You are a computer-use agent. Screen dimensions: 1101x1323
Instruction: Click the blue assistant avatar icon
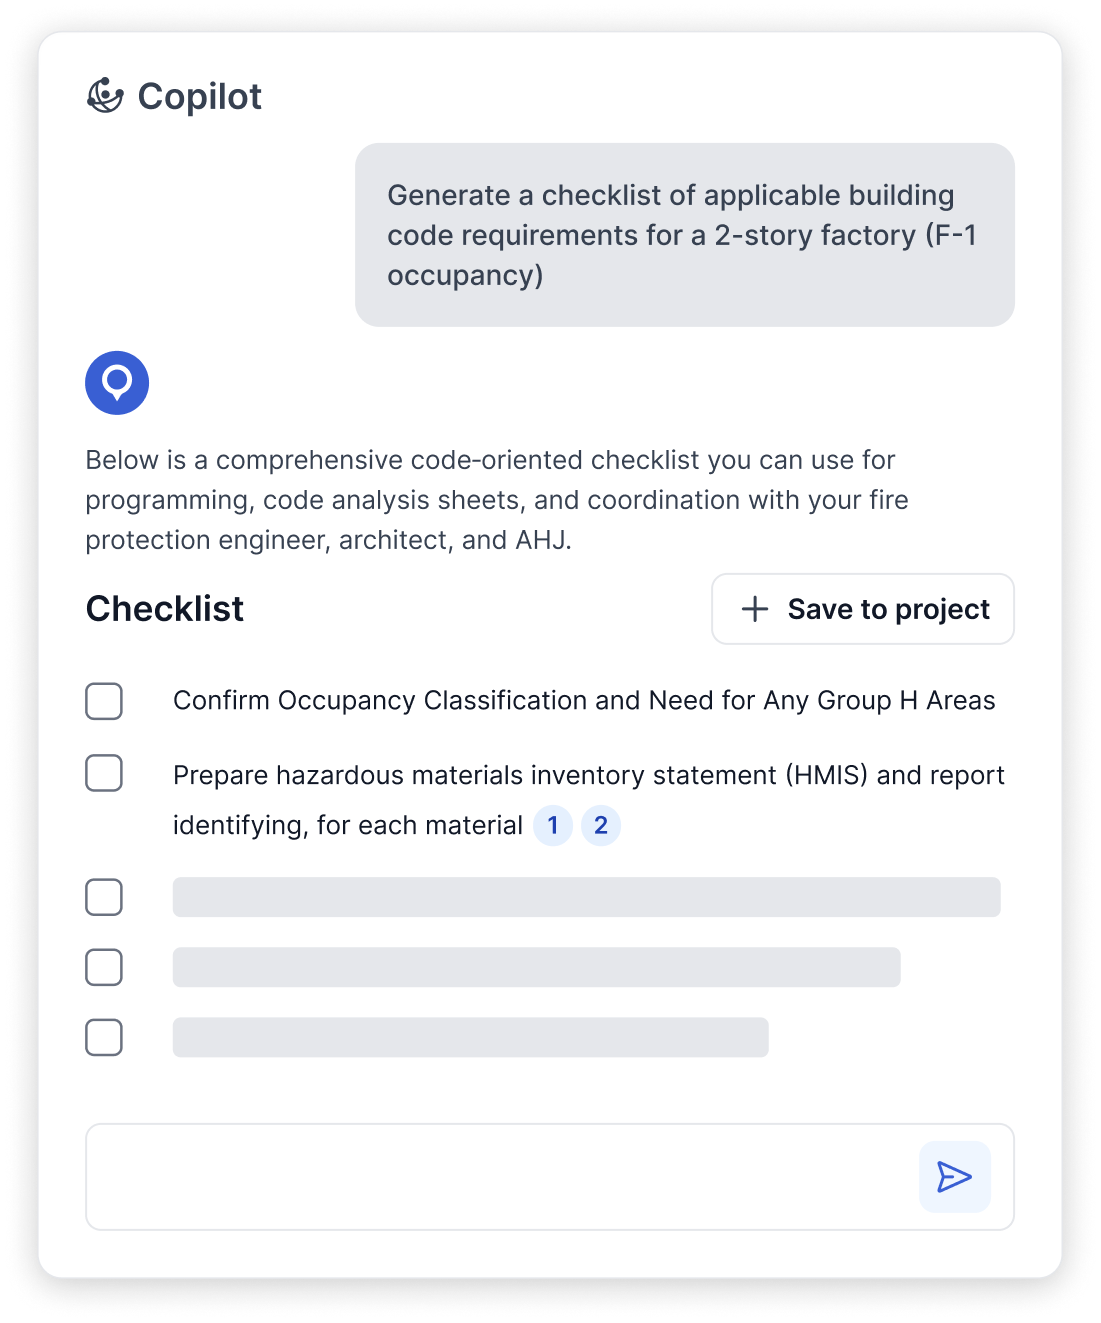click(117, 383)
